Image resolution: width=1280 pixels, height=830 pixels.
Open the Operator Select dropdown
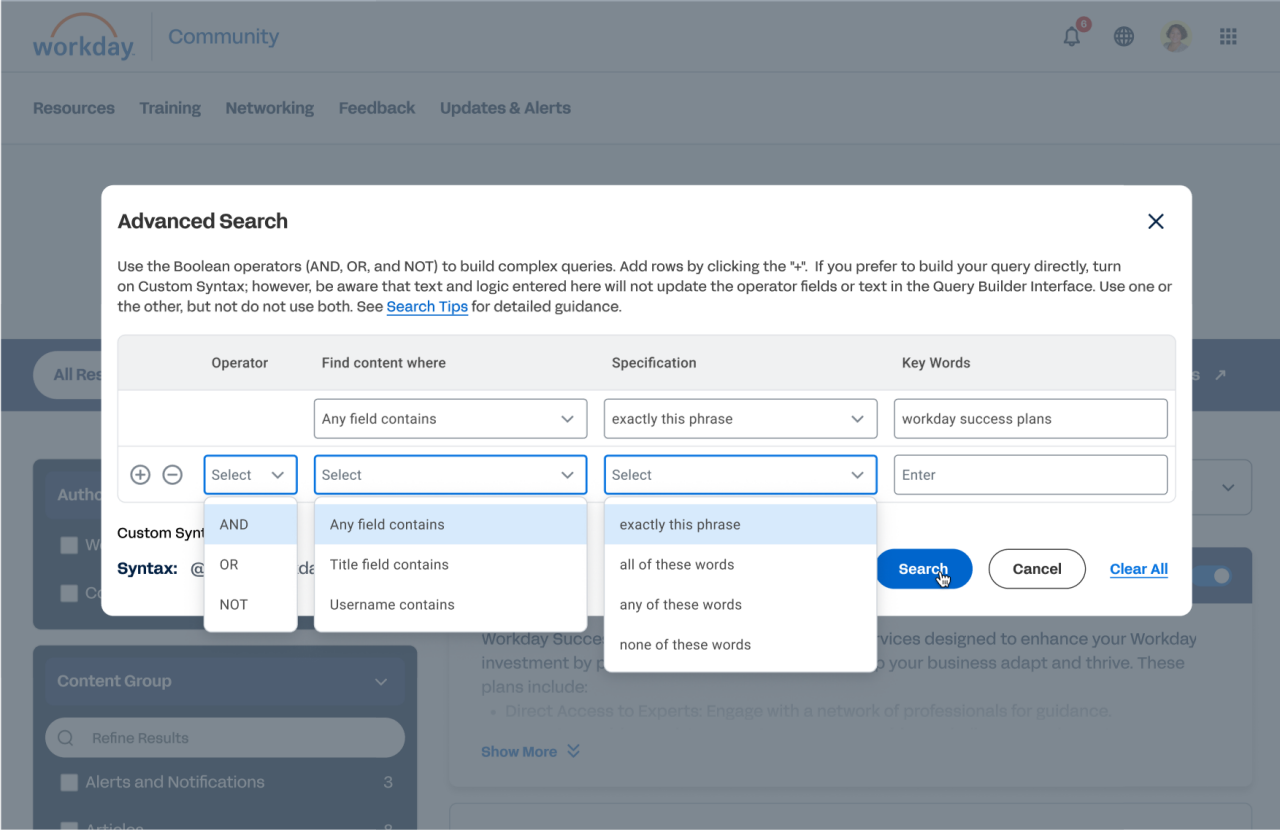pyautogui.click(x=250, y=475)
